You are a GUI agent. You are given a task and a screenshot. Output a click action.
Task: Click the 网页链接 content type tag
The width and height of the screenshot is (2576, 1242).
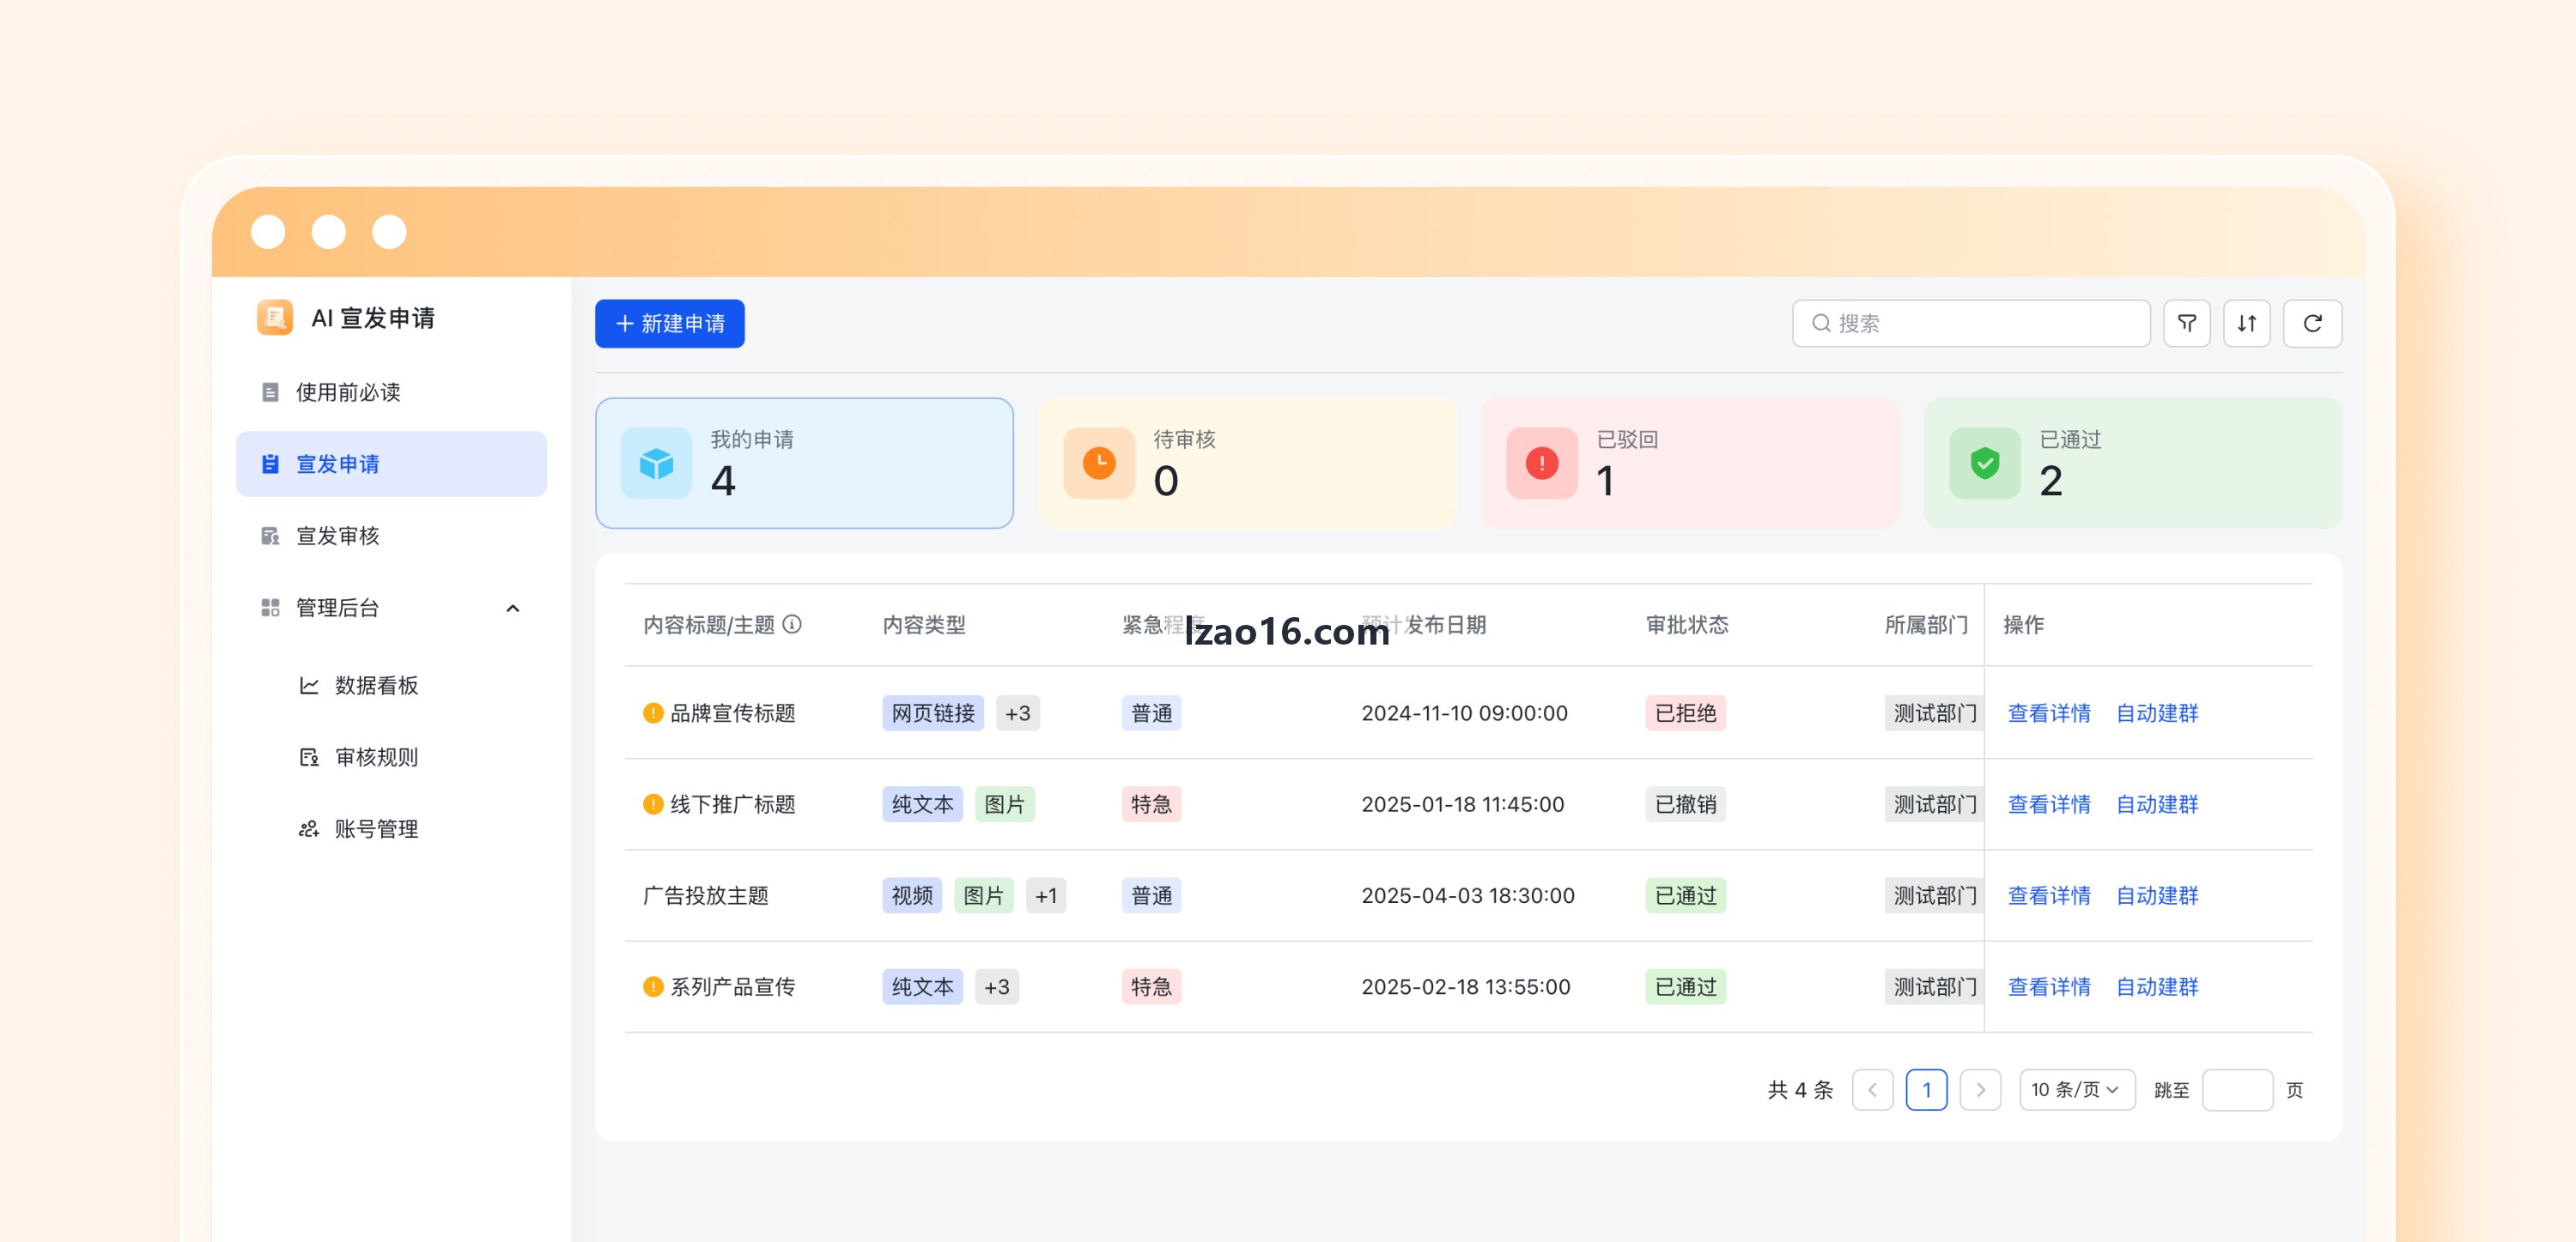point(932,713)
